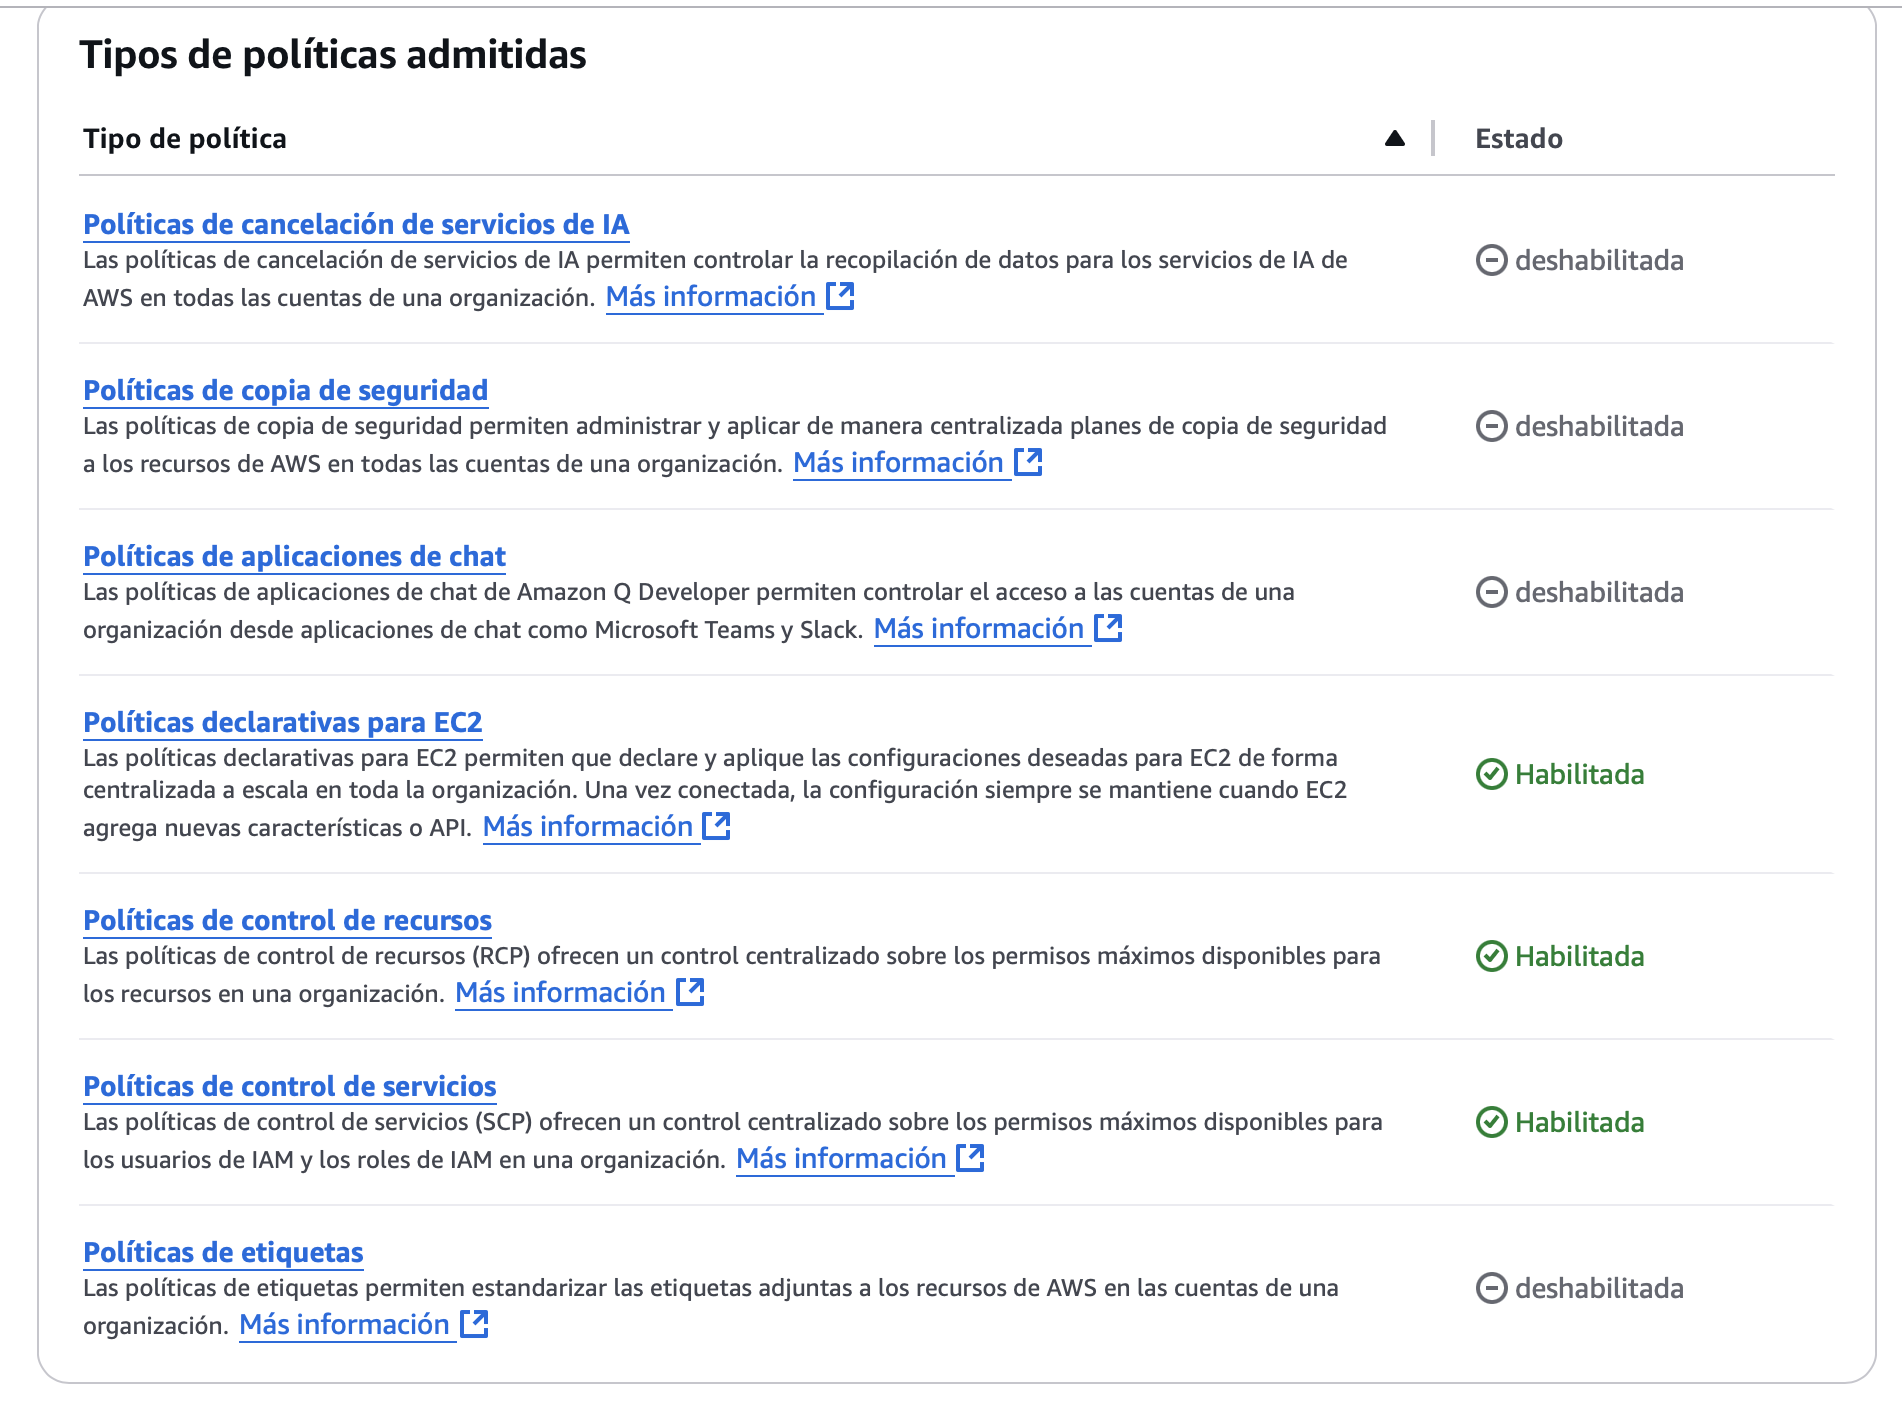Click deshabilitada text in IA policies row
Image resolution: width=1902 pixels, height=1408 pixels.
[1599, 260]
